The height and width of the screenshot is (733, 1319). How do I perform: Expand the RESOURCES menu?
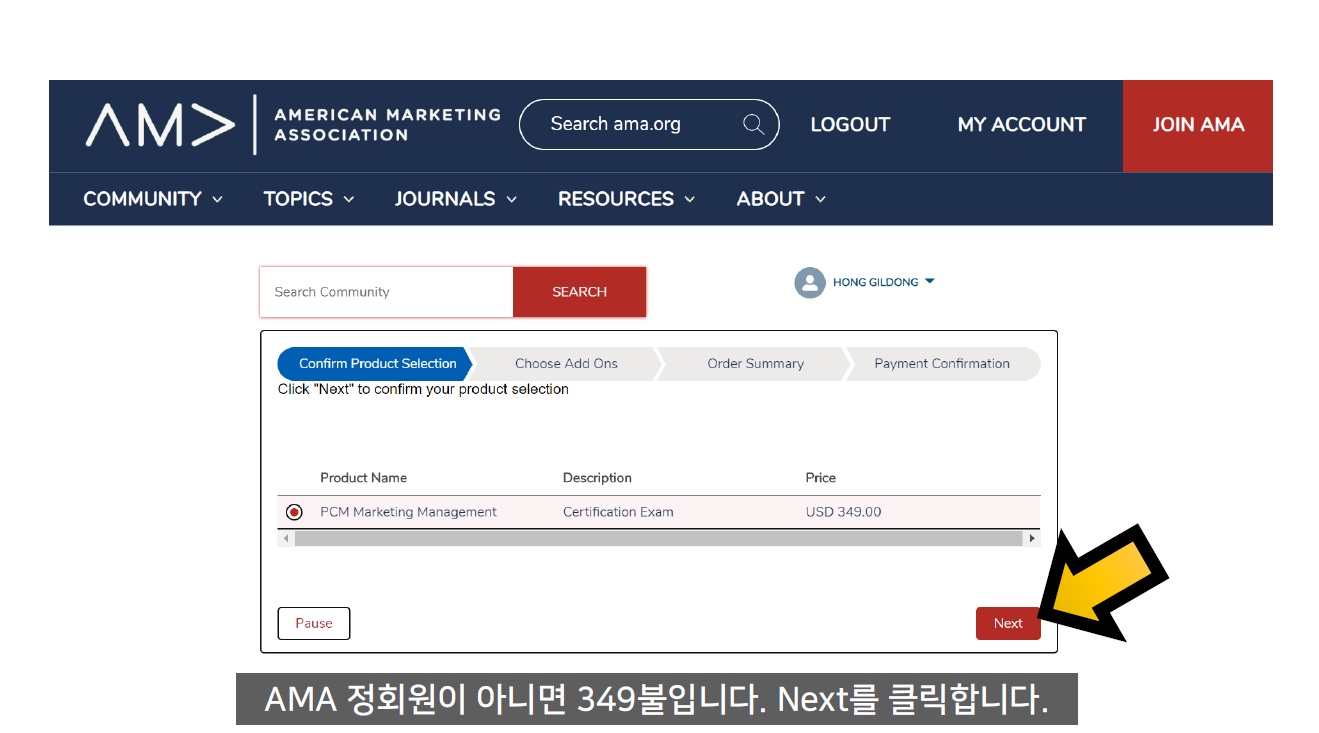point(626,199)
